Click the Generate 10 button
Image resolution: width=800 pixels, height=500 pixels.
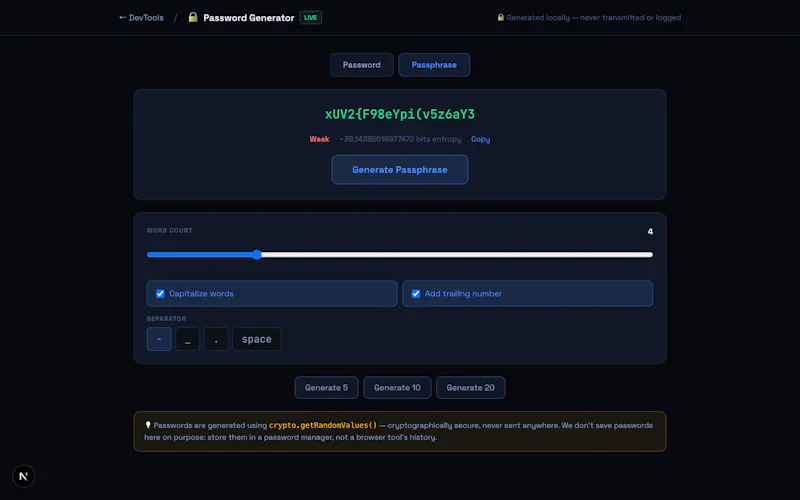click(x=397, y=388)
